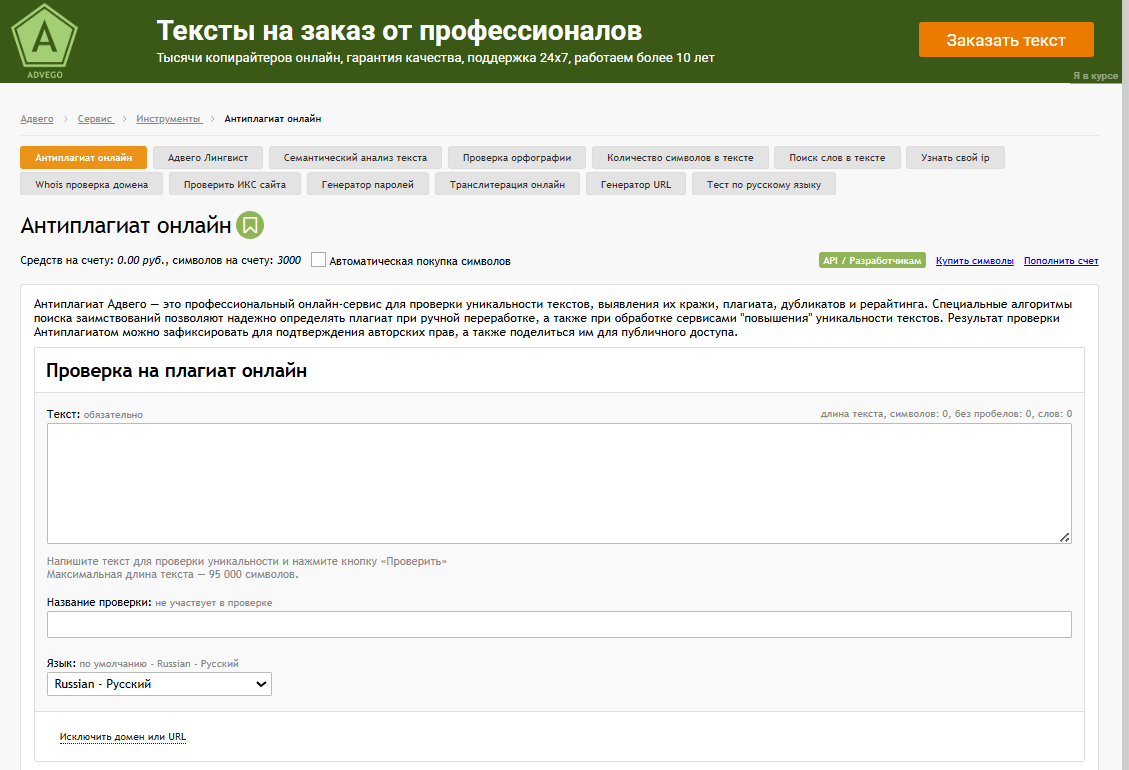Screen dimensions: 1129x770
Task: Open the Проверка орфографии tab
Action: coord(517,158)
